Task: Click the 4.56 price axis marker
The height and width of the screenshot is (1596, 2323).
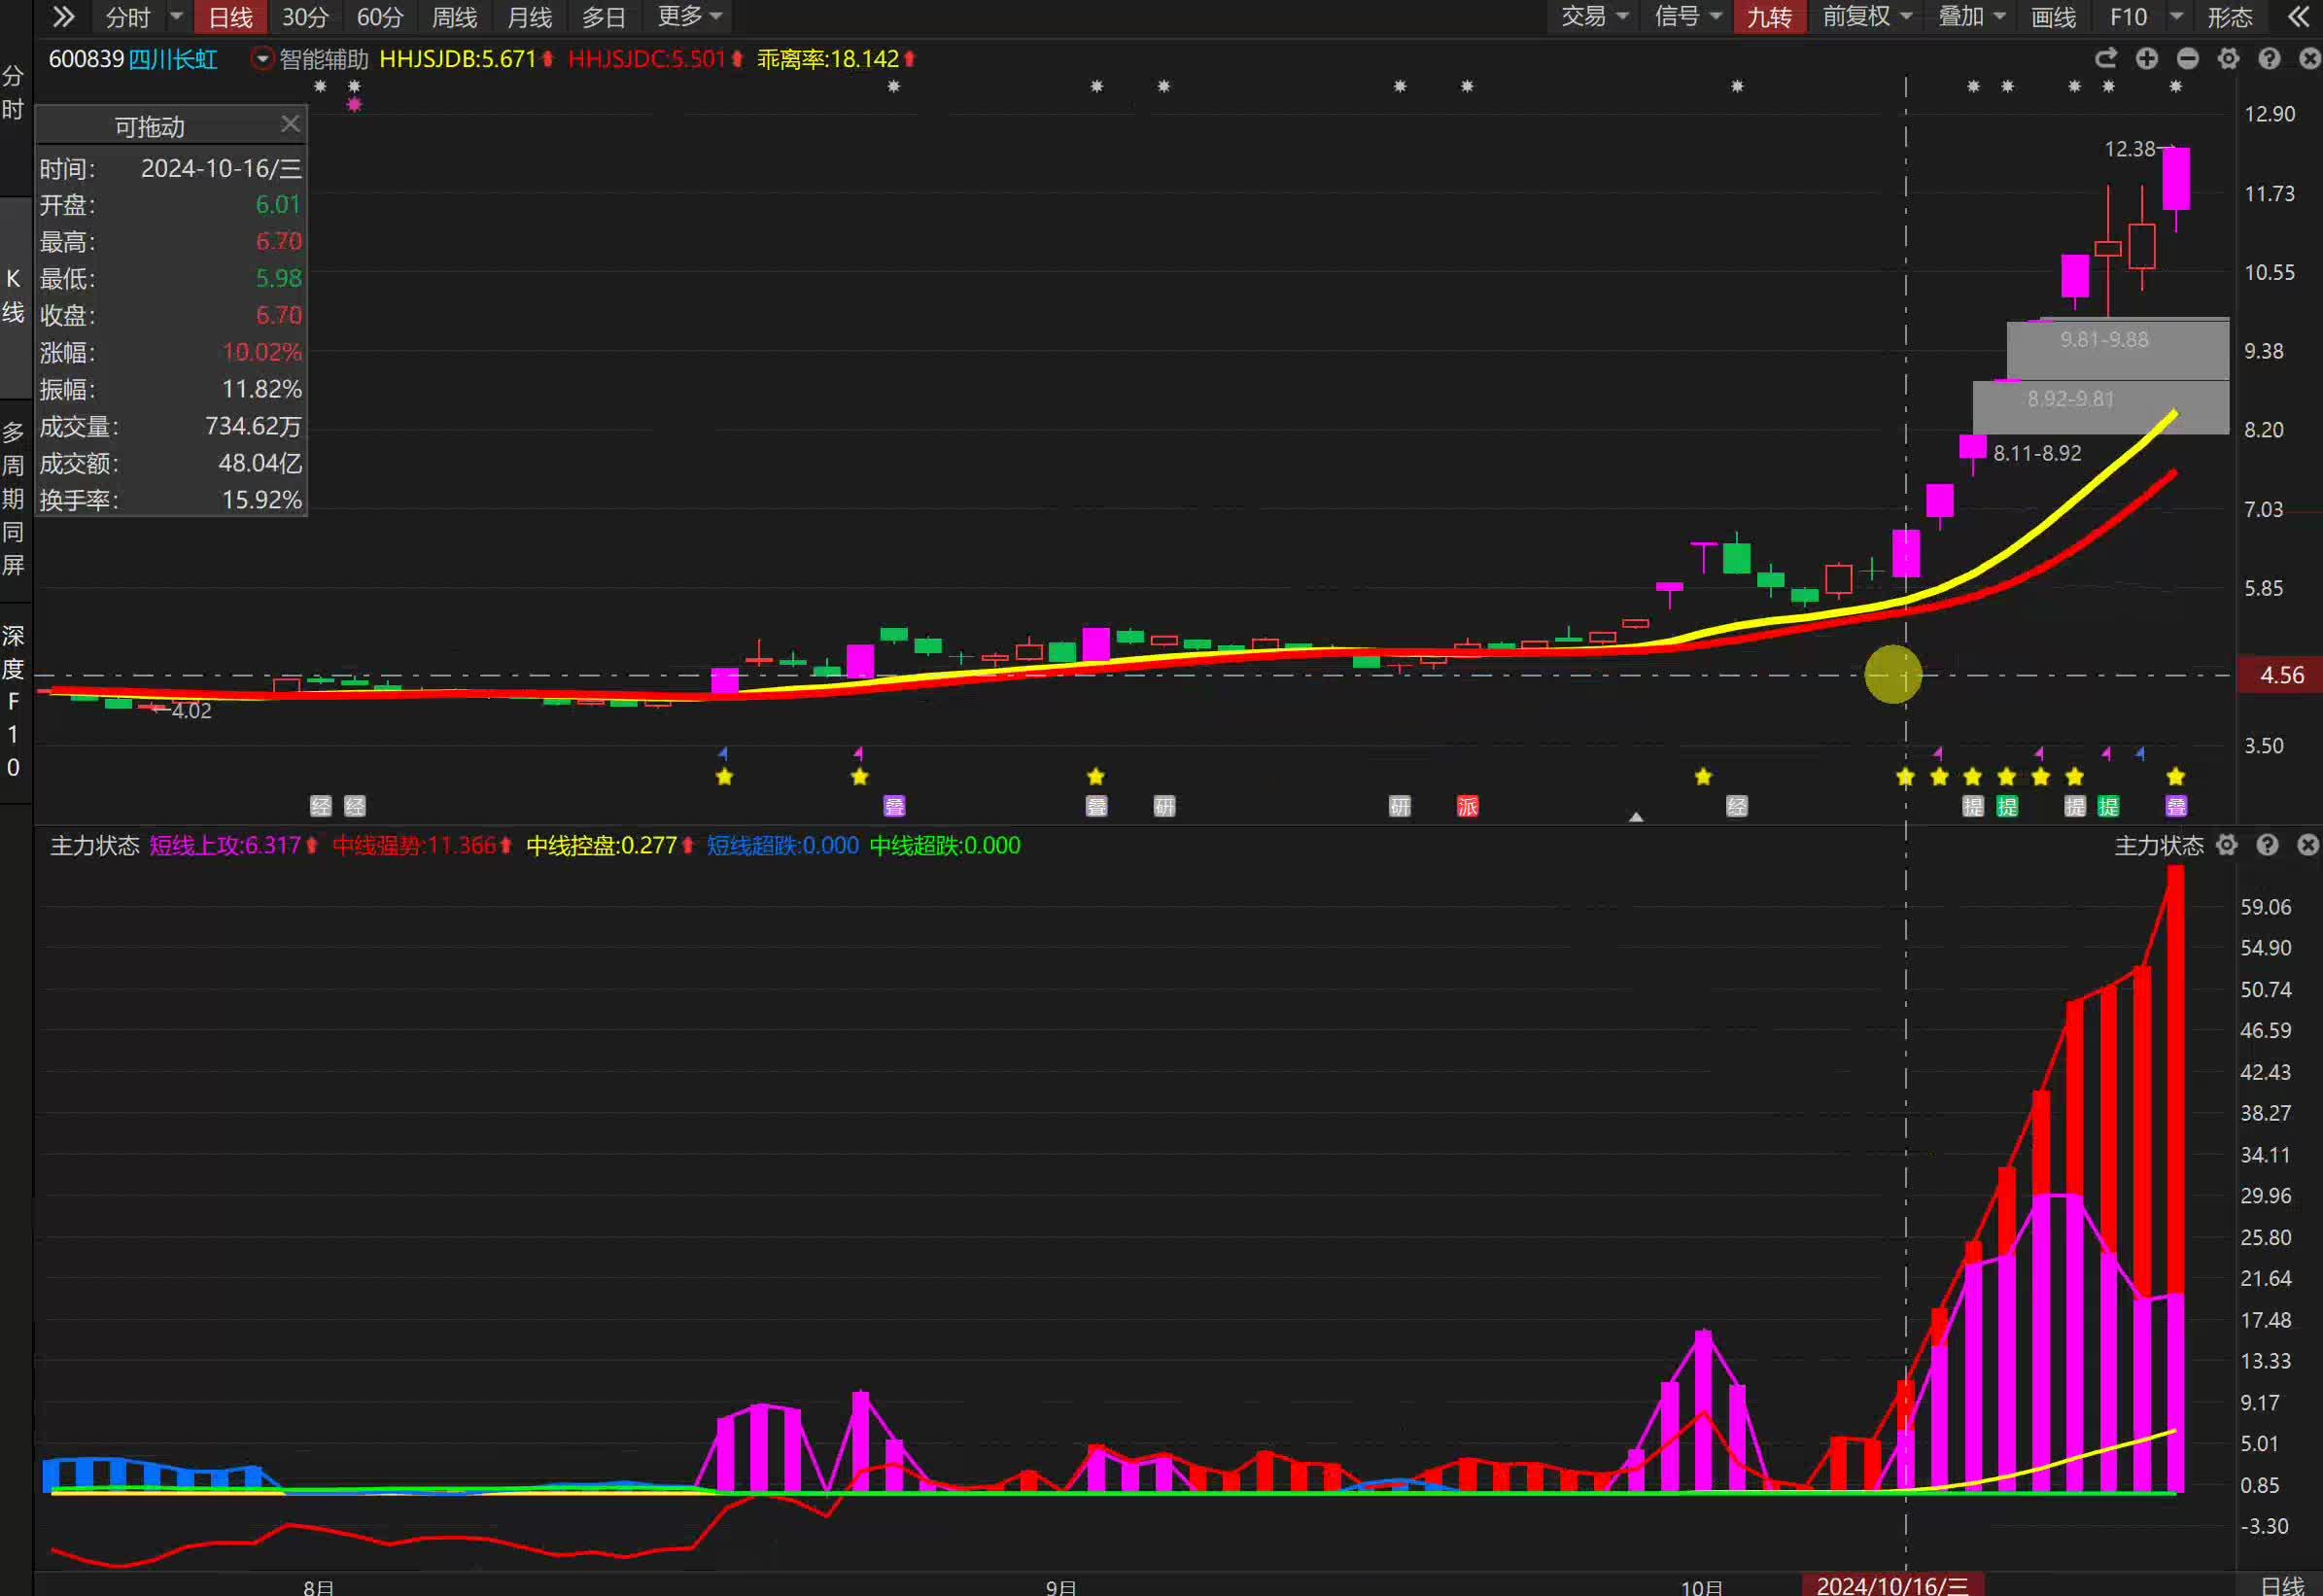Action: (x=2279, y=676)
